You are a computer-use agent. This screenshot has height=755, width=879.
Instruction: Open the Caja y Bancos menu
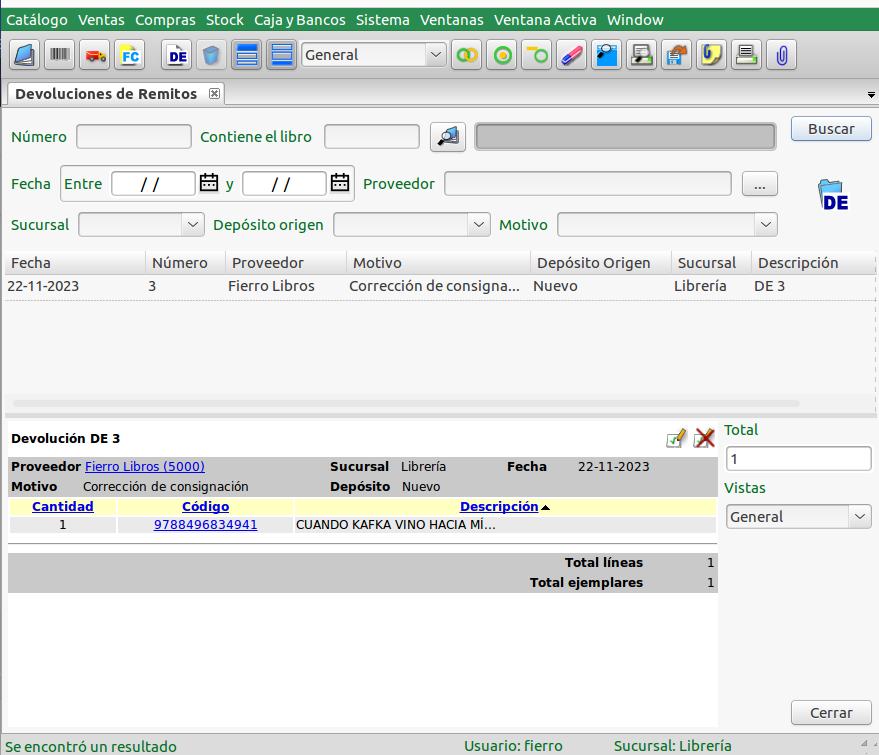(300, 20)
